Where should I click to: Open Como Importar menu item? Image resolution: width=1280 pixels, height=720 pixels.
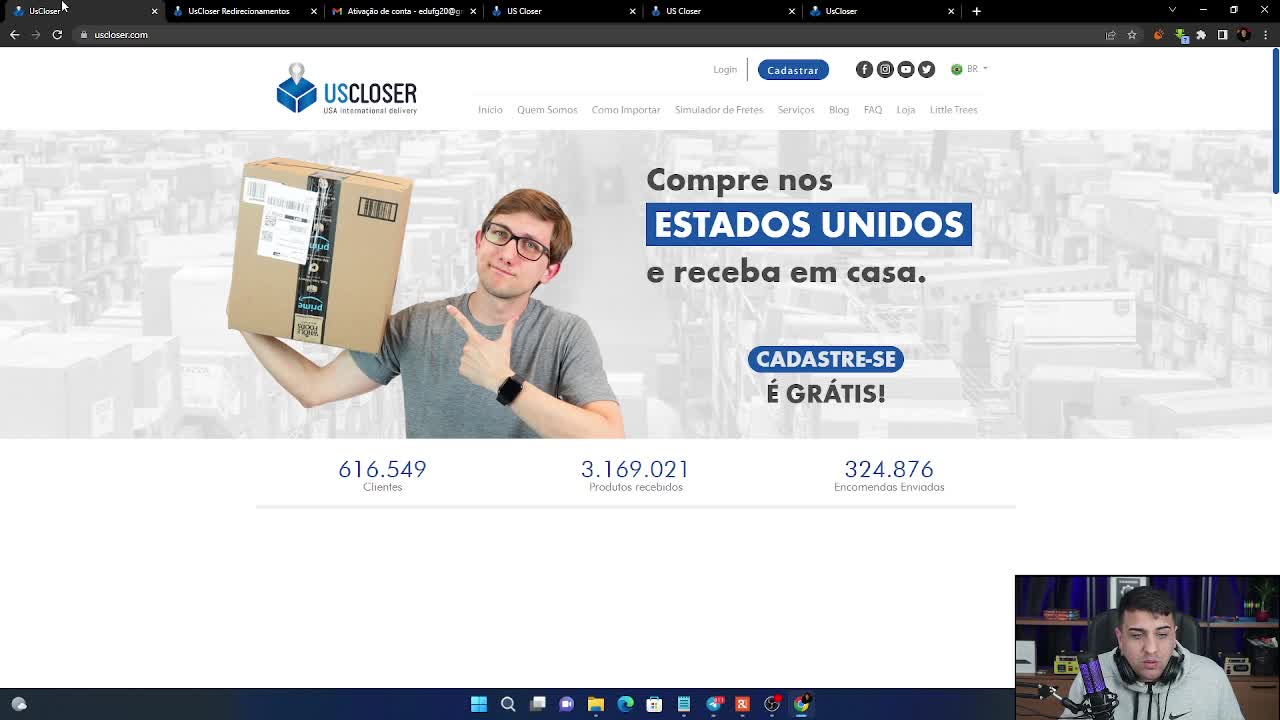click(x=626, y=110)
